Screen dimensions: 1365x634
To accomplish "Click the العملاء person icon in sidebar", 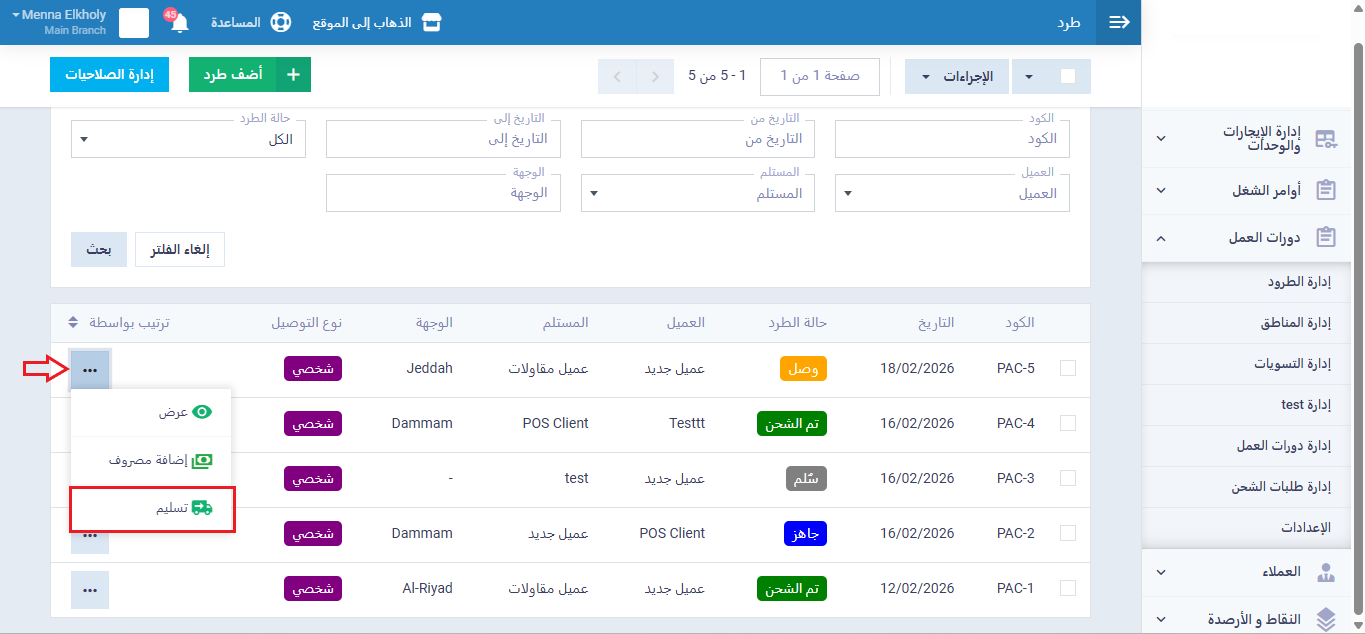I will [1326, 573].
